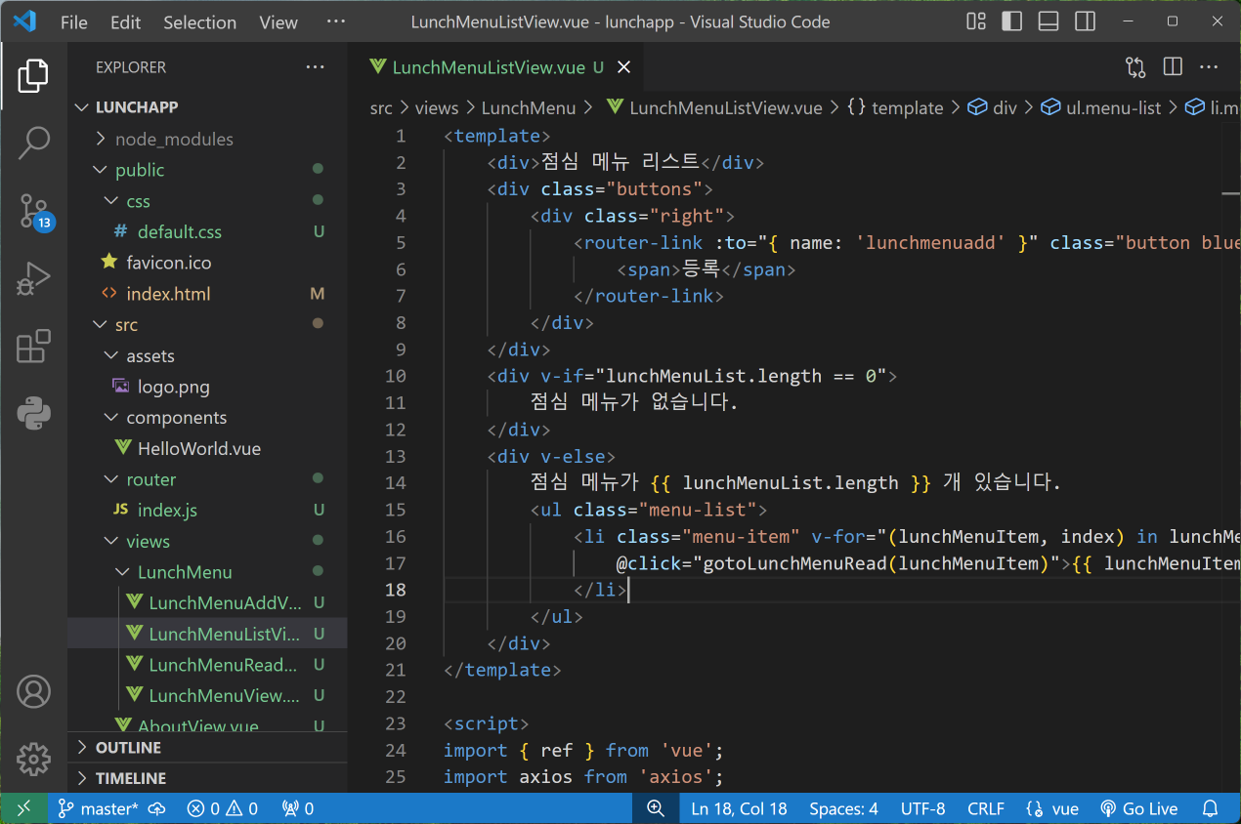Open Explorer's more actions ellipsis

tap(315, 67)
